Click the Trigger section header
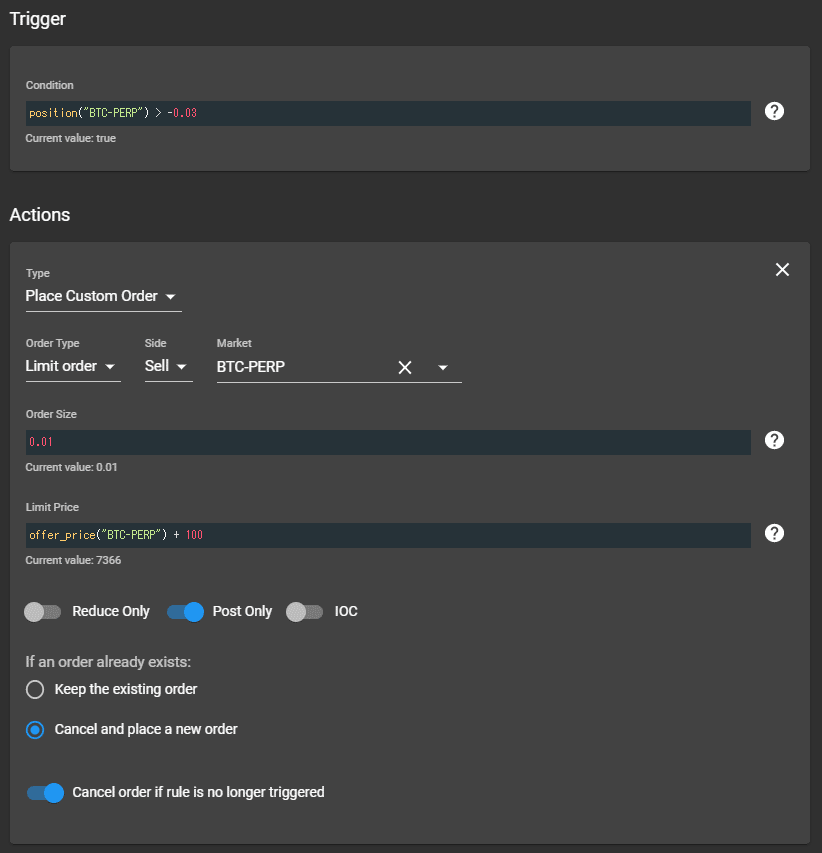 [x=37, y=18]
